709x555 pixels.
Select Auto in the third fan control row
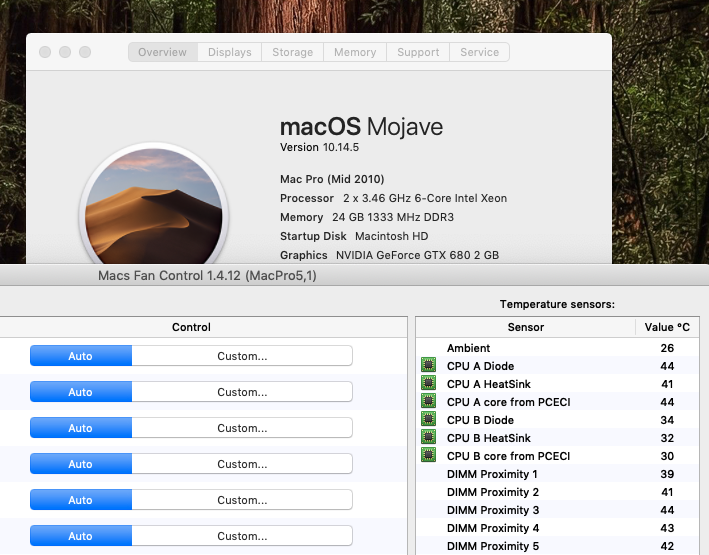point(81,428)
